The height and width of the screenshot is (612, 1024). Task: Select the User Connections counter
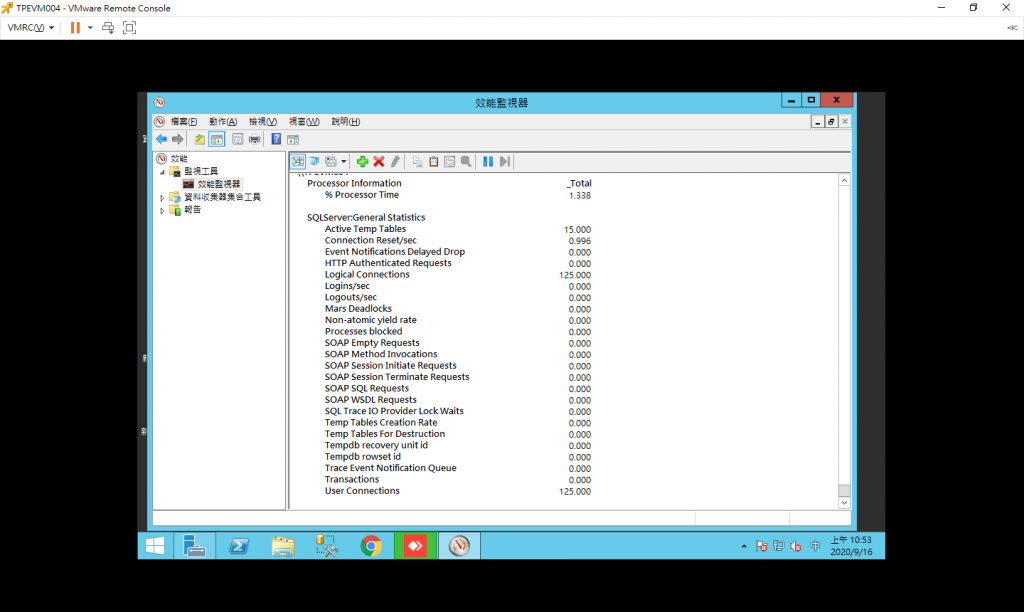[362, 491]
